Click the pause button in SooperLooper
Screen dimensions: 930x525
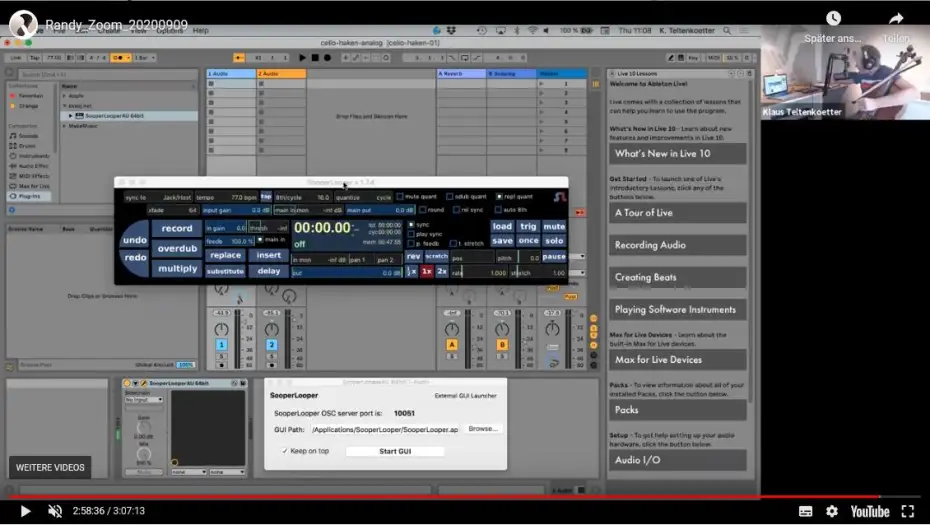tap(554, 256)
